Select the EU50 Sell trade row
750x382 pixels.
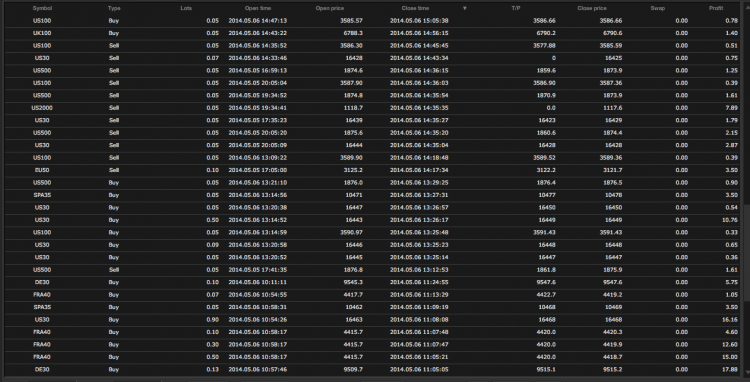click(374, 170)
